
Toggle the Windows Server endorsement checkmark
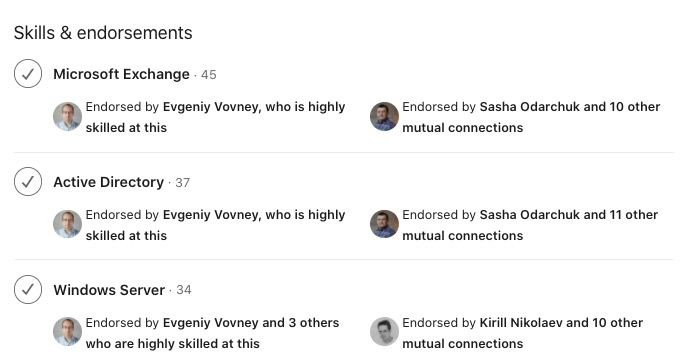(28, 289)
